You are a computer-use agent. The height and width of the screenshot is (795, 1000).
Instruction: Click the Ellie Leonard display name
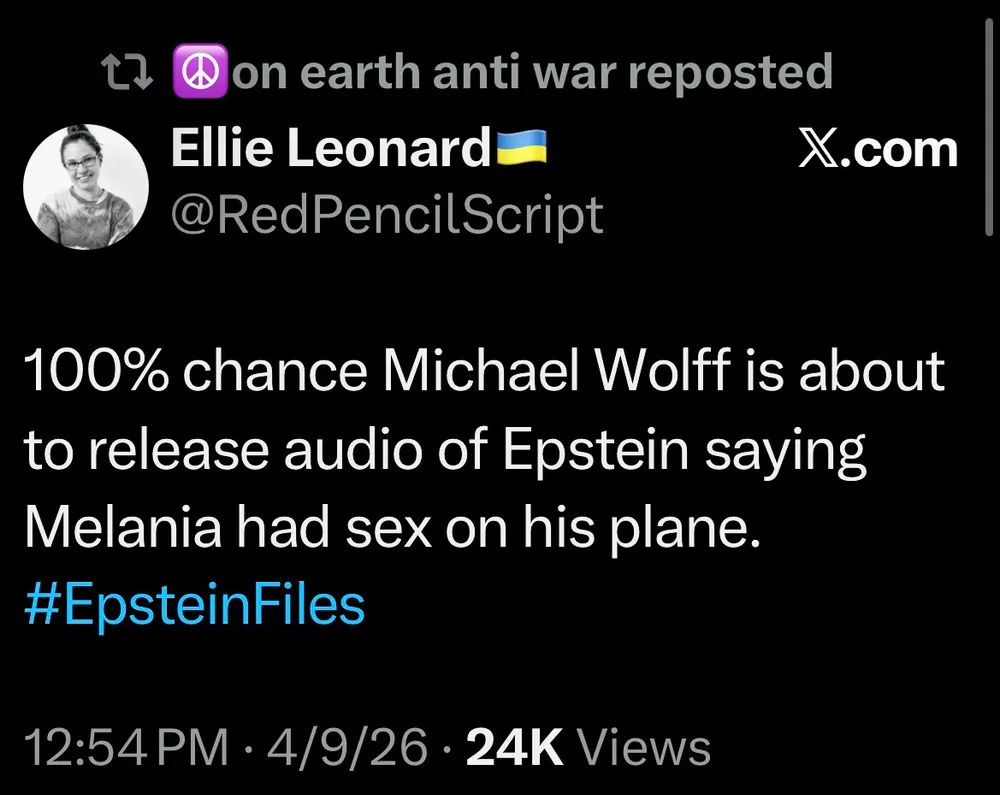coord(330,150)
